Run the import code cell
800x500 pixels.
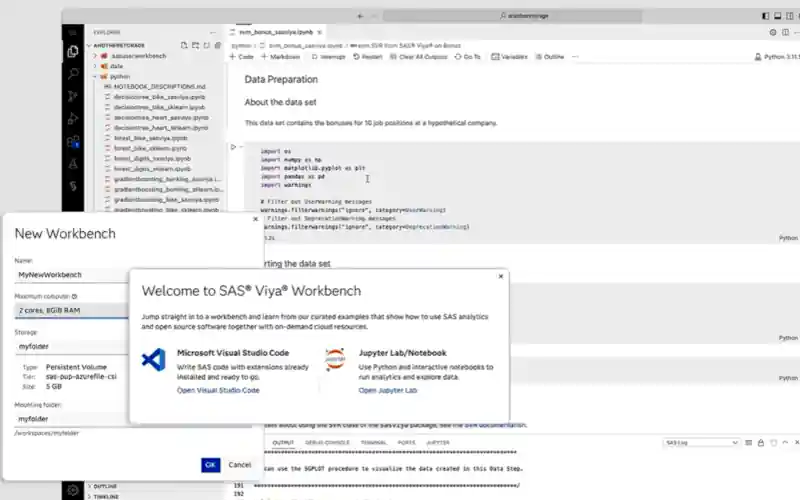click(233, 147)
